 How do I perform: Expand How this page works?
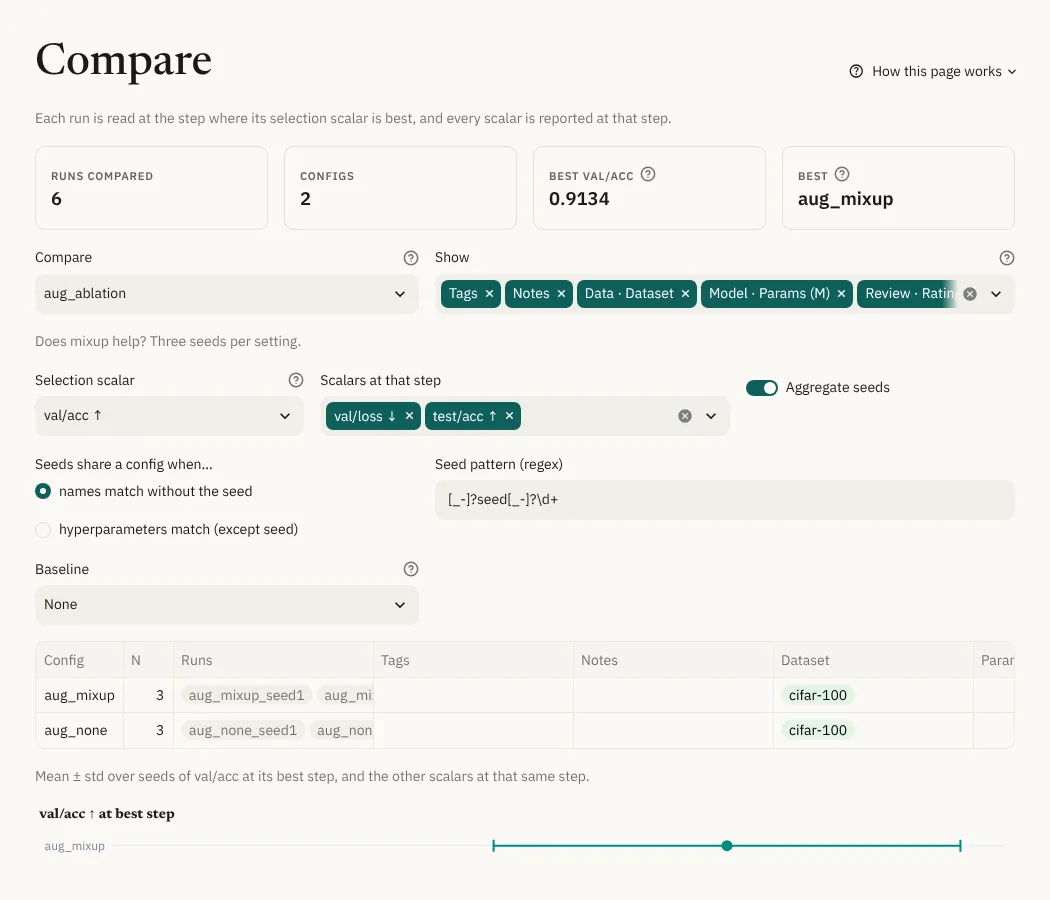pos(932,72)
